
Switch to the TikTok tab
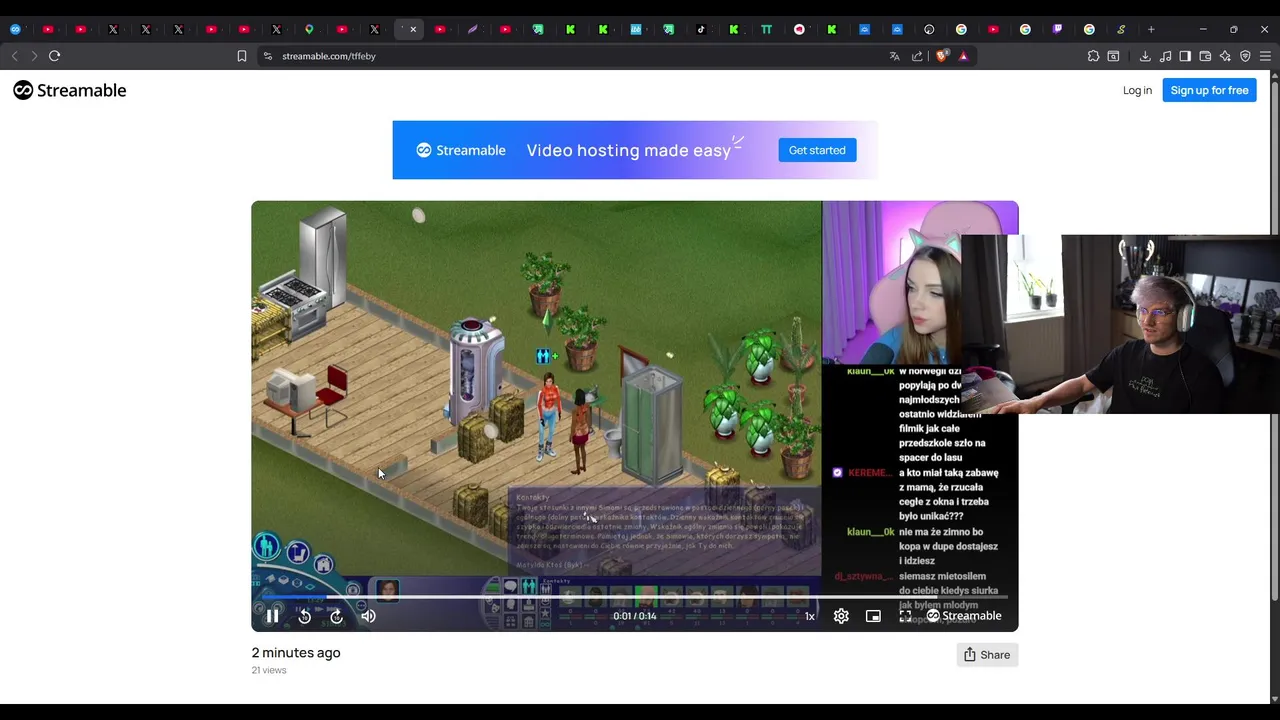[701, 29]
